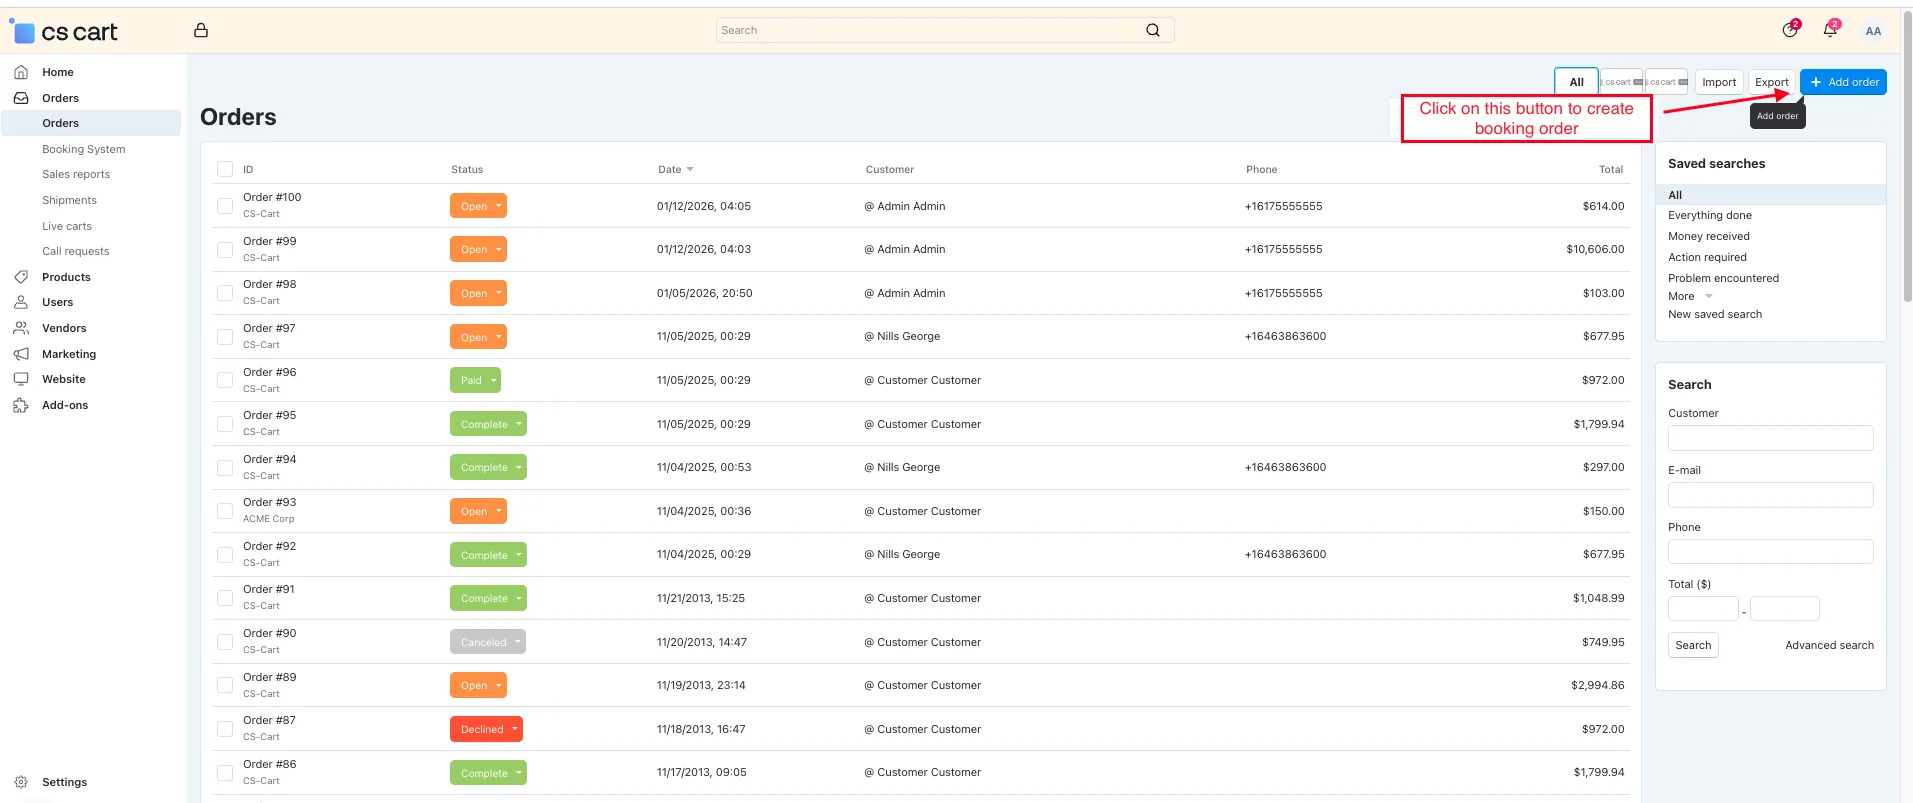The width and height of the screenshot is (1913, 803).
Task: Open the notifications bell
Action: pos(1830,30)
